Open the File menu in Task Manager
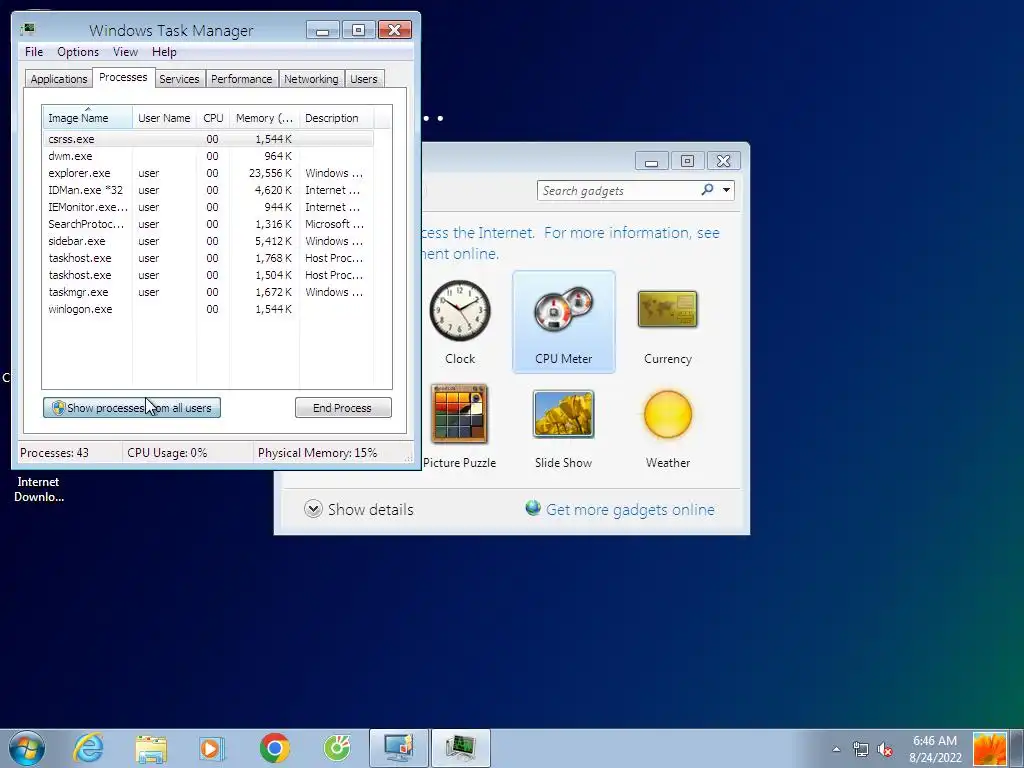The width and height of the screenshot is (1024, 768). coord(34,52)
